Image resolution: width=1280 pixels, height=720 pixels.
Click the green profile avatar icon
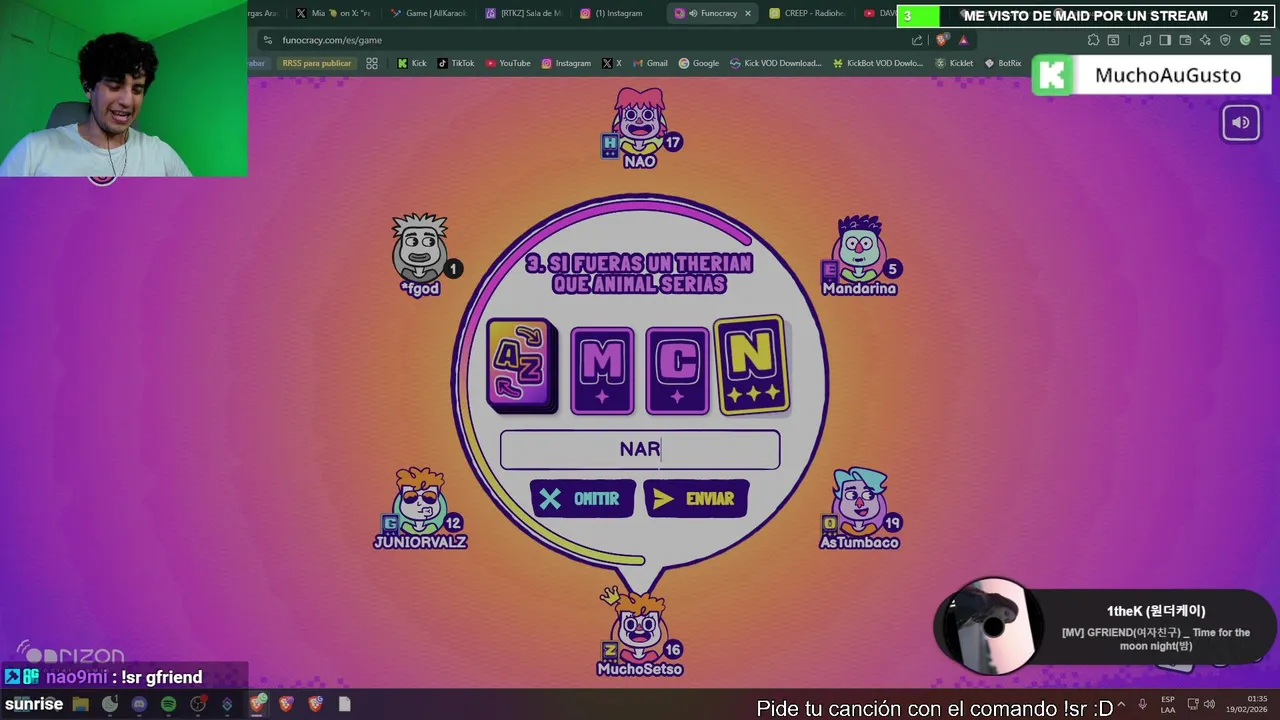[x=1245, y=40]
